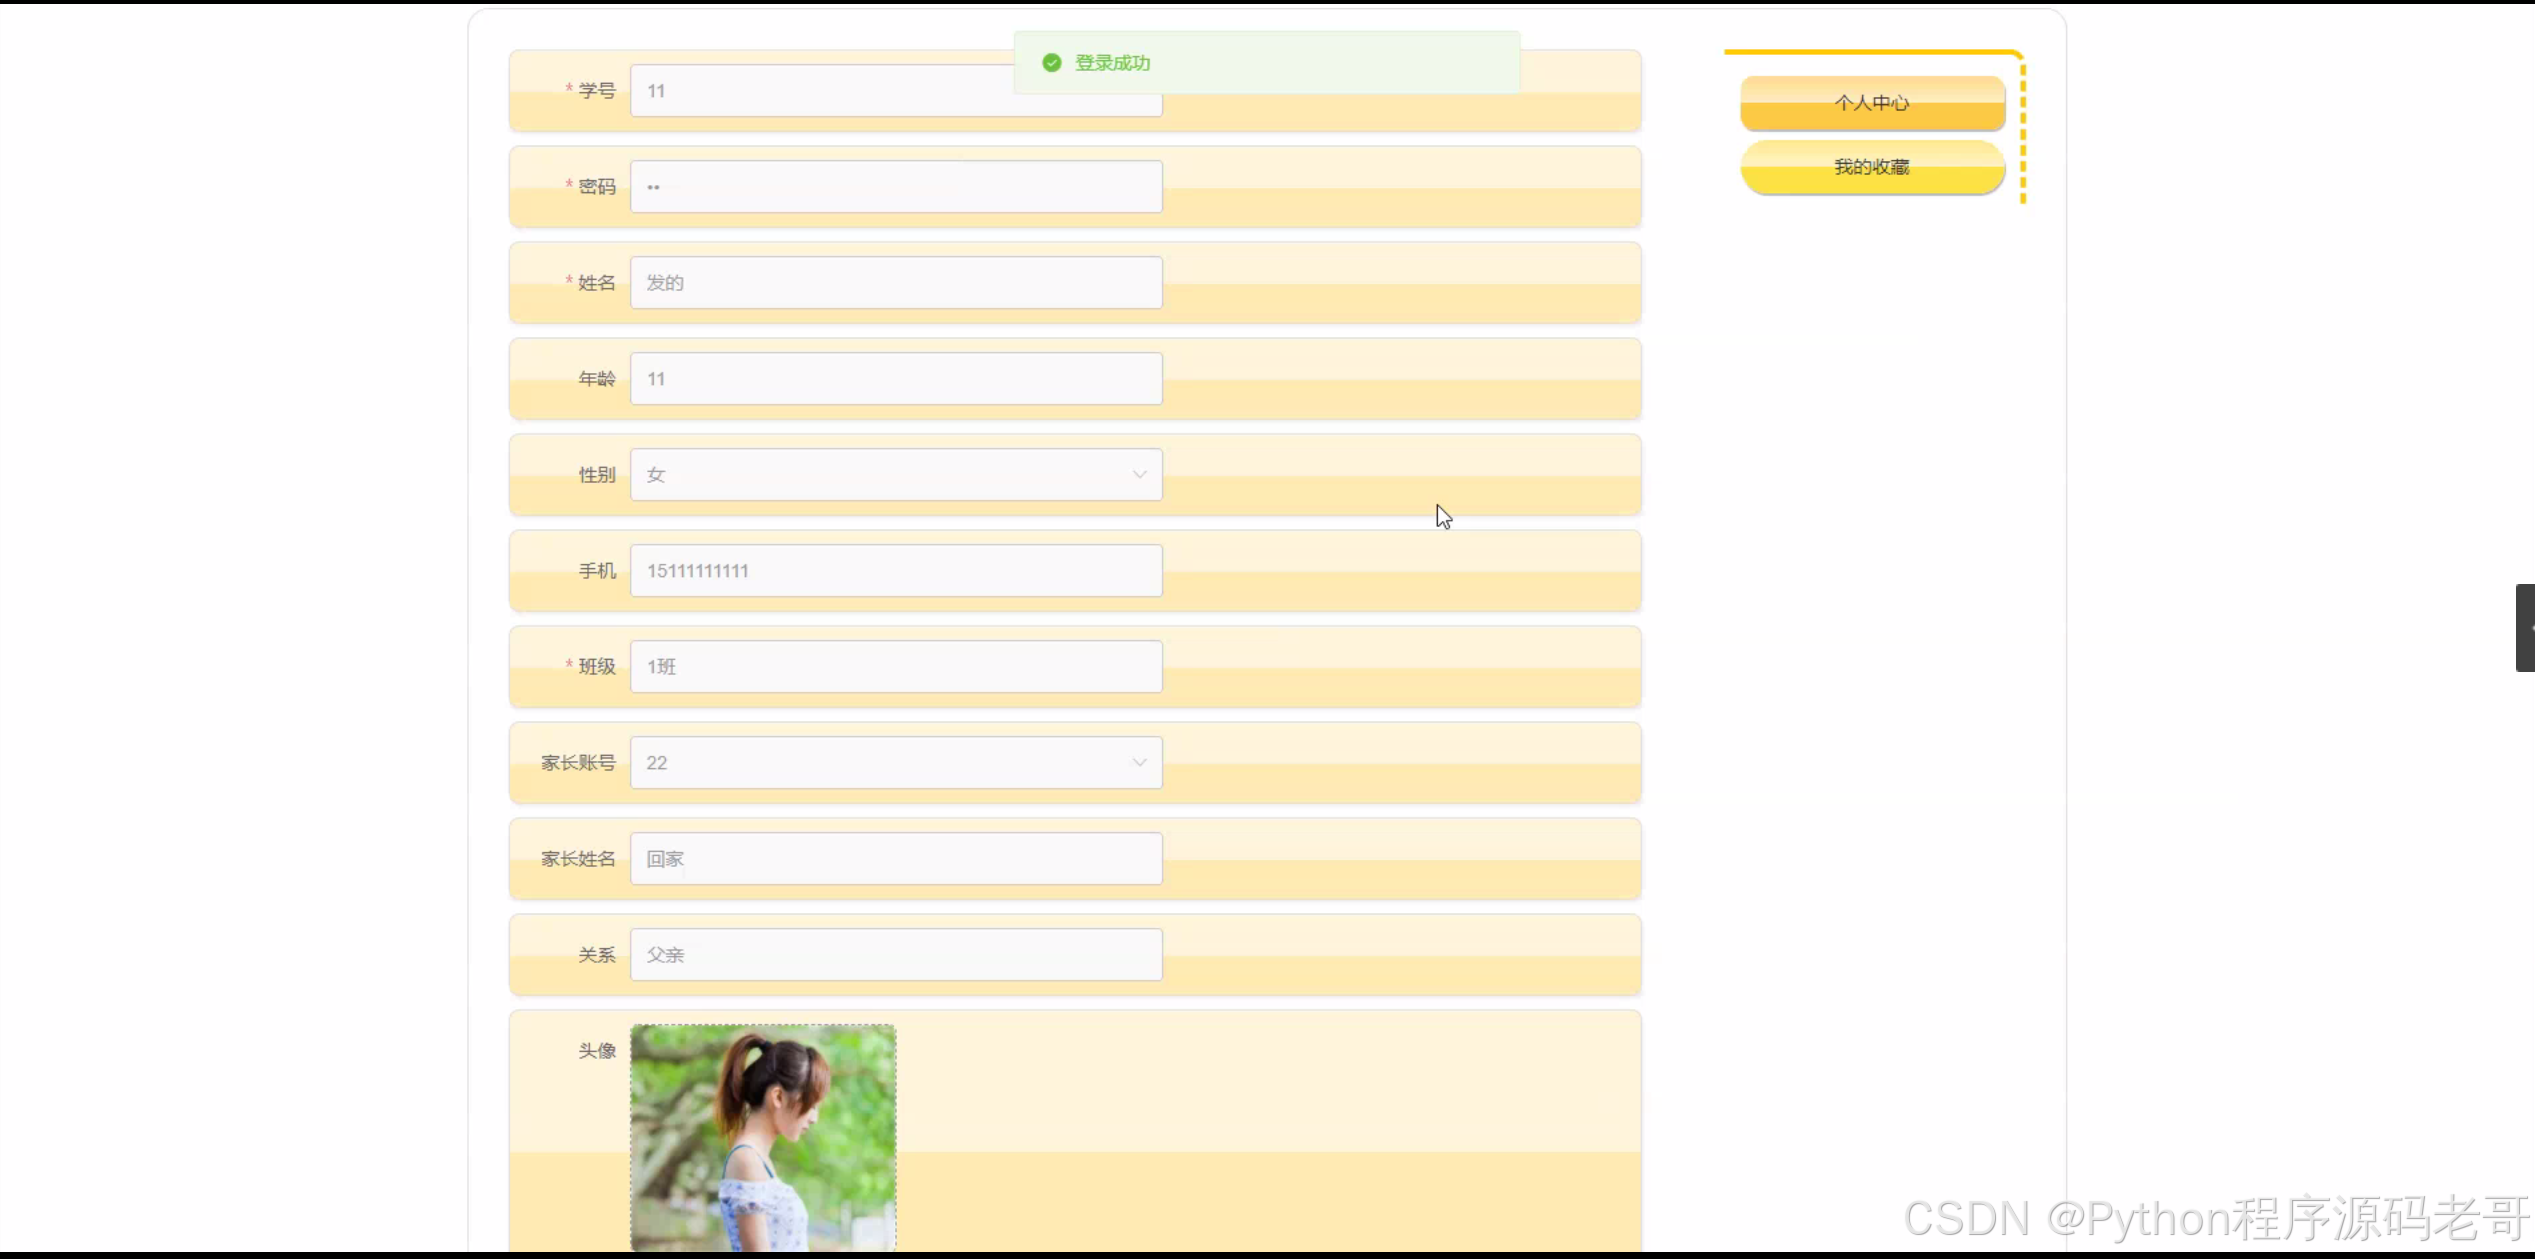2535x1259 pixels.
Task: Expand the 家长账号 dropdown arrow
Action: (1139, 763)
